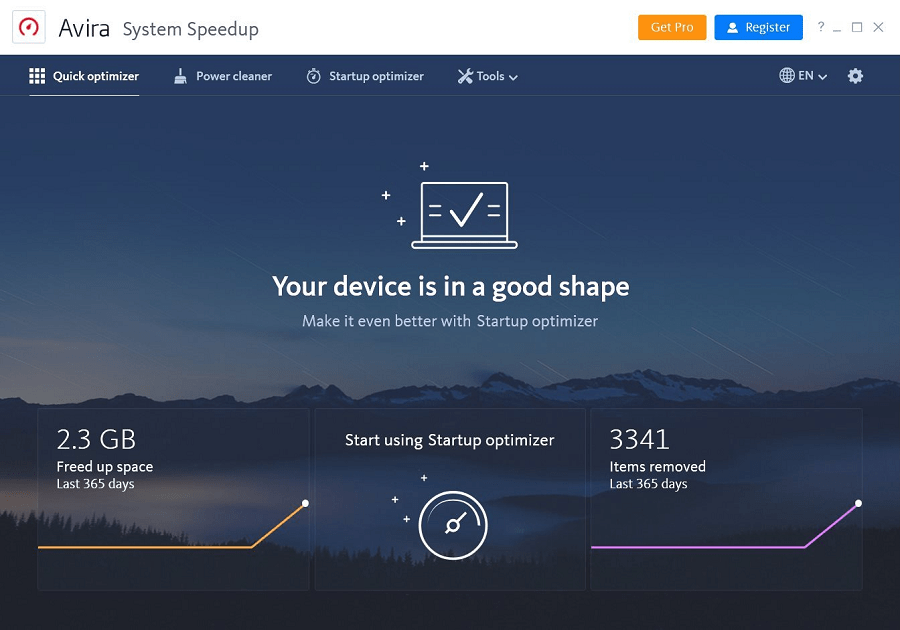900x630 pixels.
Task: Click the 2.3 GB value
Action: point(96,440)
